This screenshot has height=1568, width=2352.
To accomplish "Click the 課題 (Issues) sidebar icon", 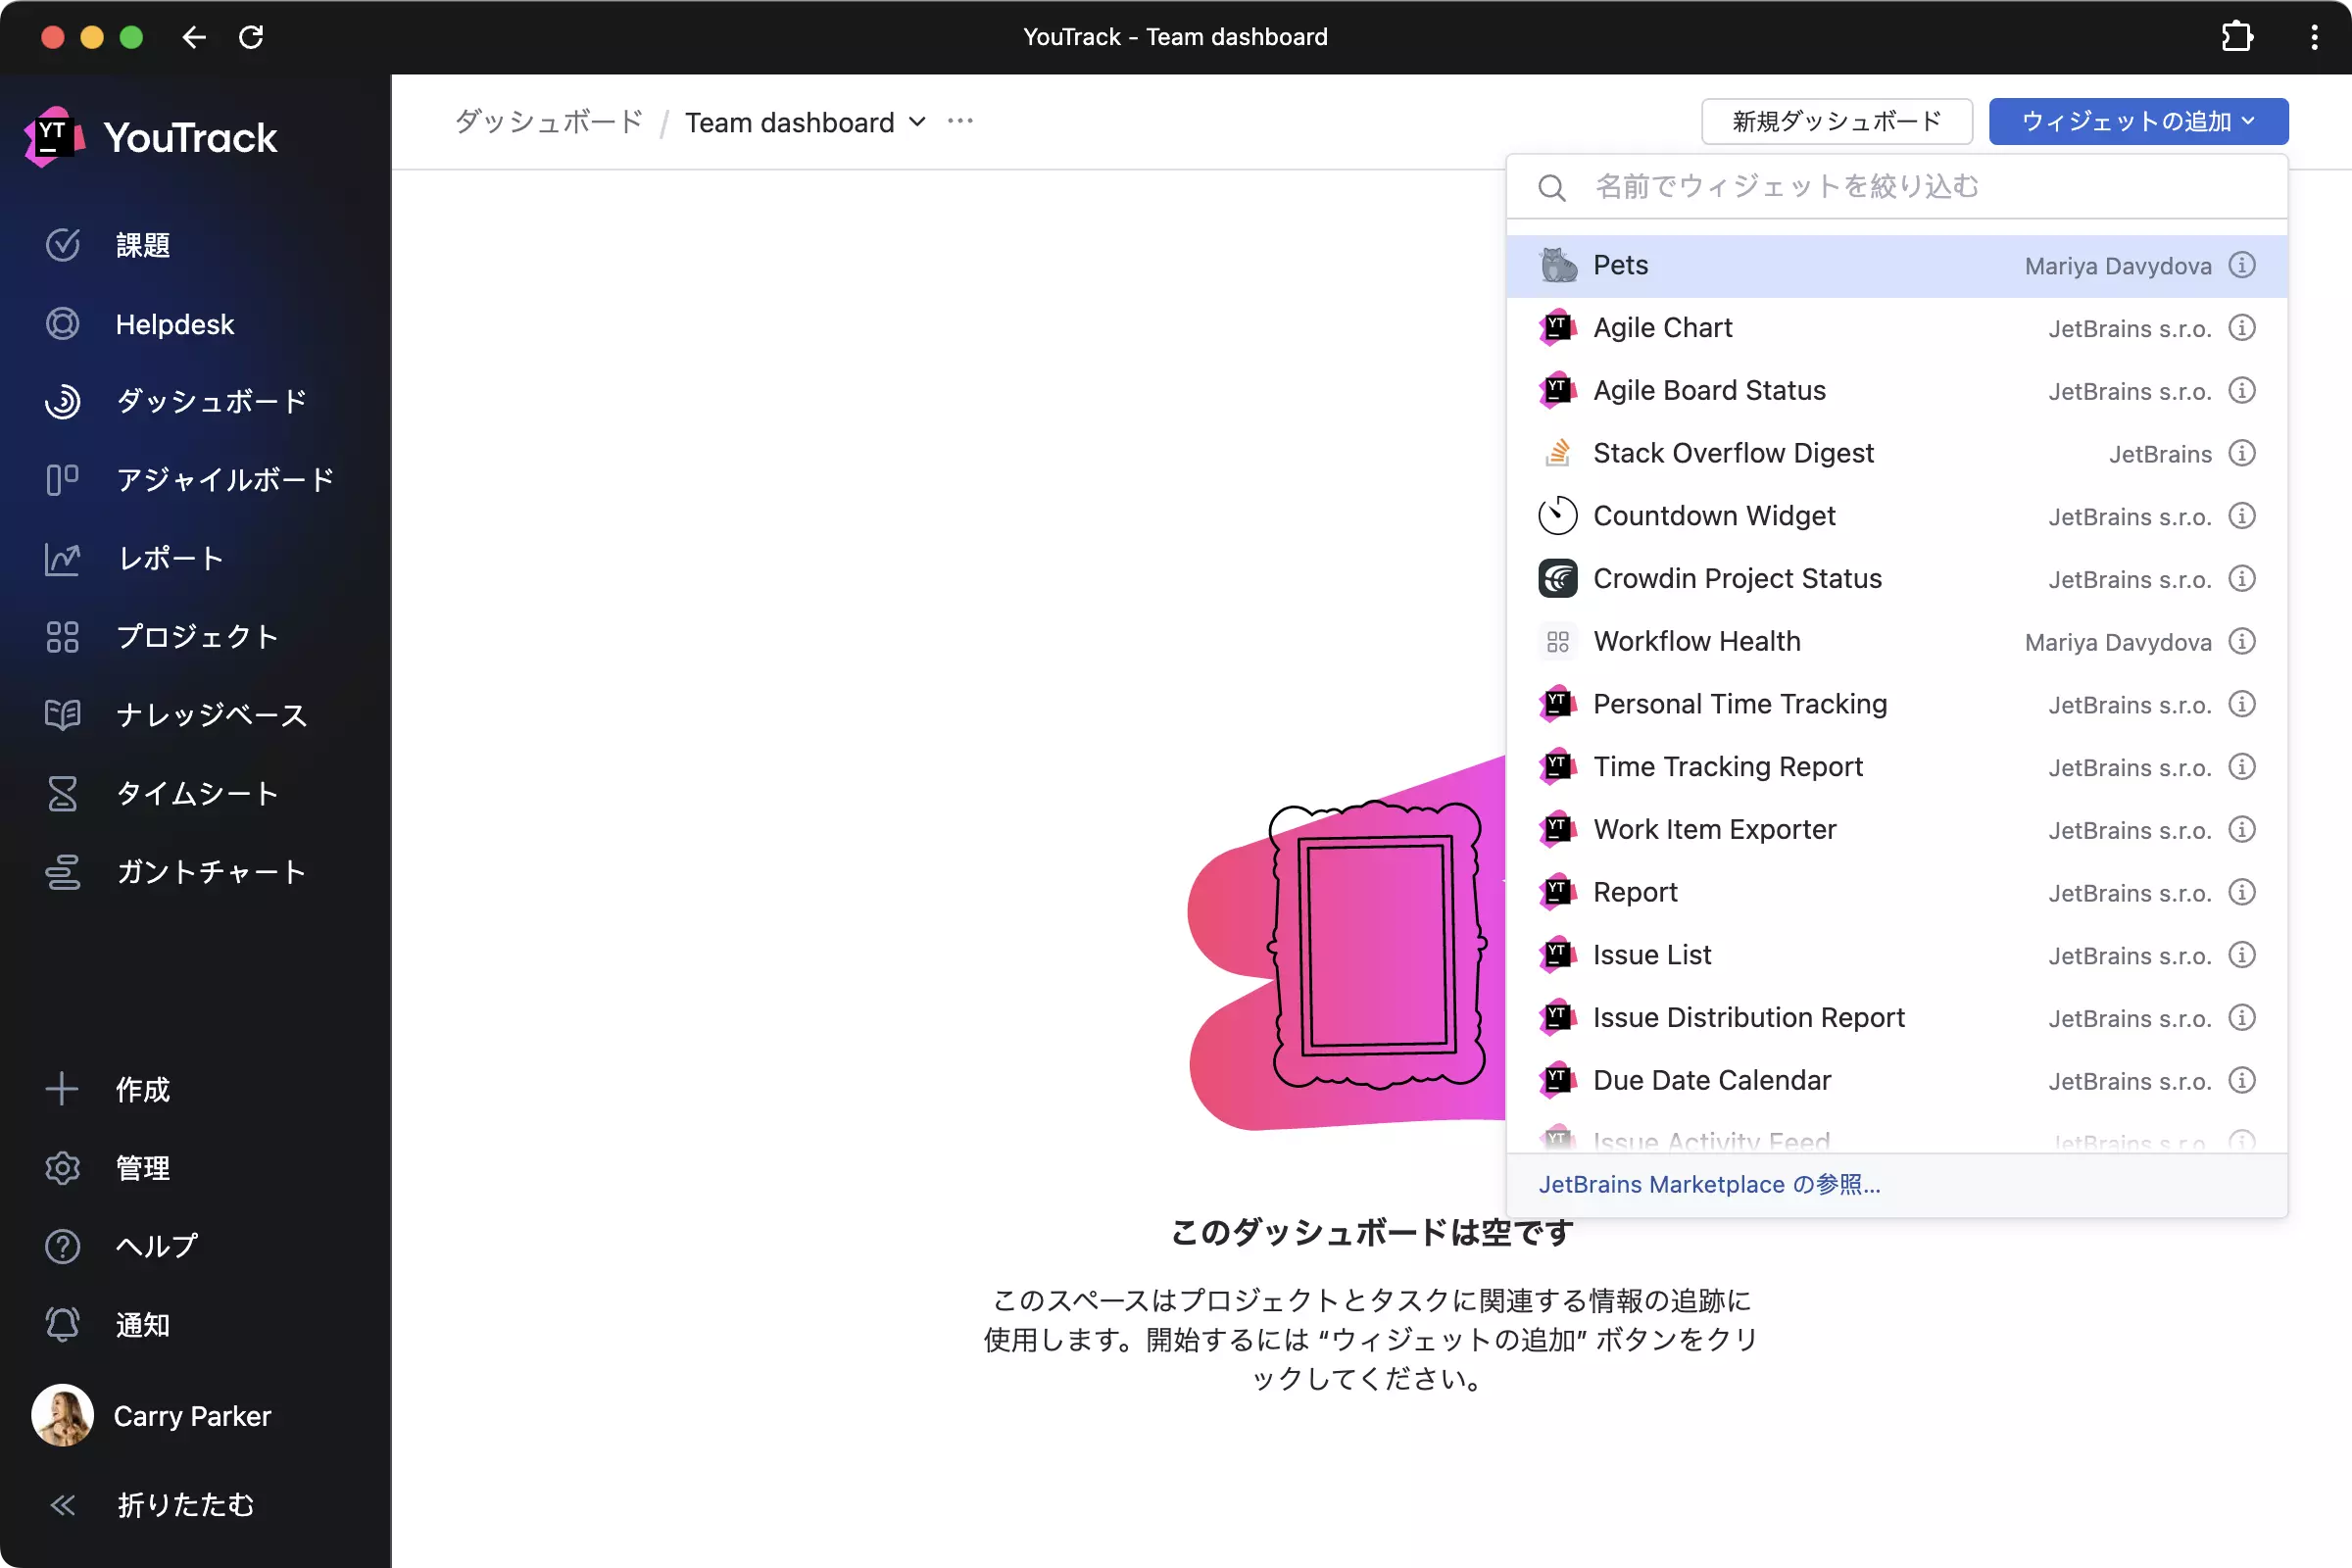I will click(60, 245).
